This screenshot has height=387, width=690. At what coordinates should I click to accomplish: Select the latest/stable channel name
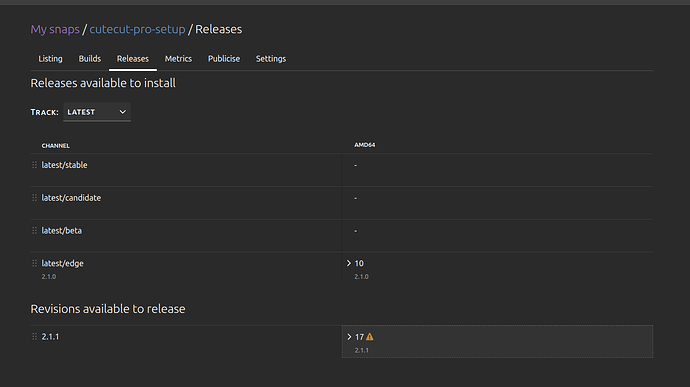point(64,165)
